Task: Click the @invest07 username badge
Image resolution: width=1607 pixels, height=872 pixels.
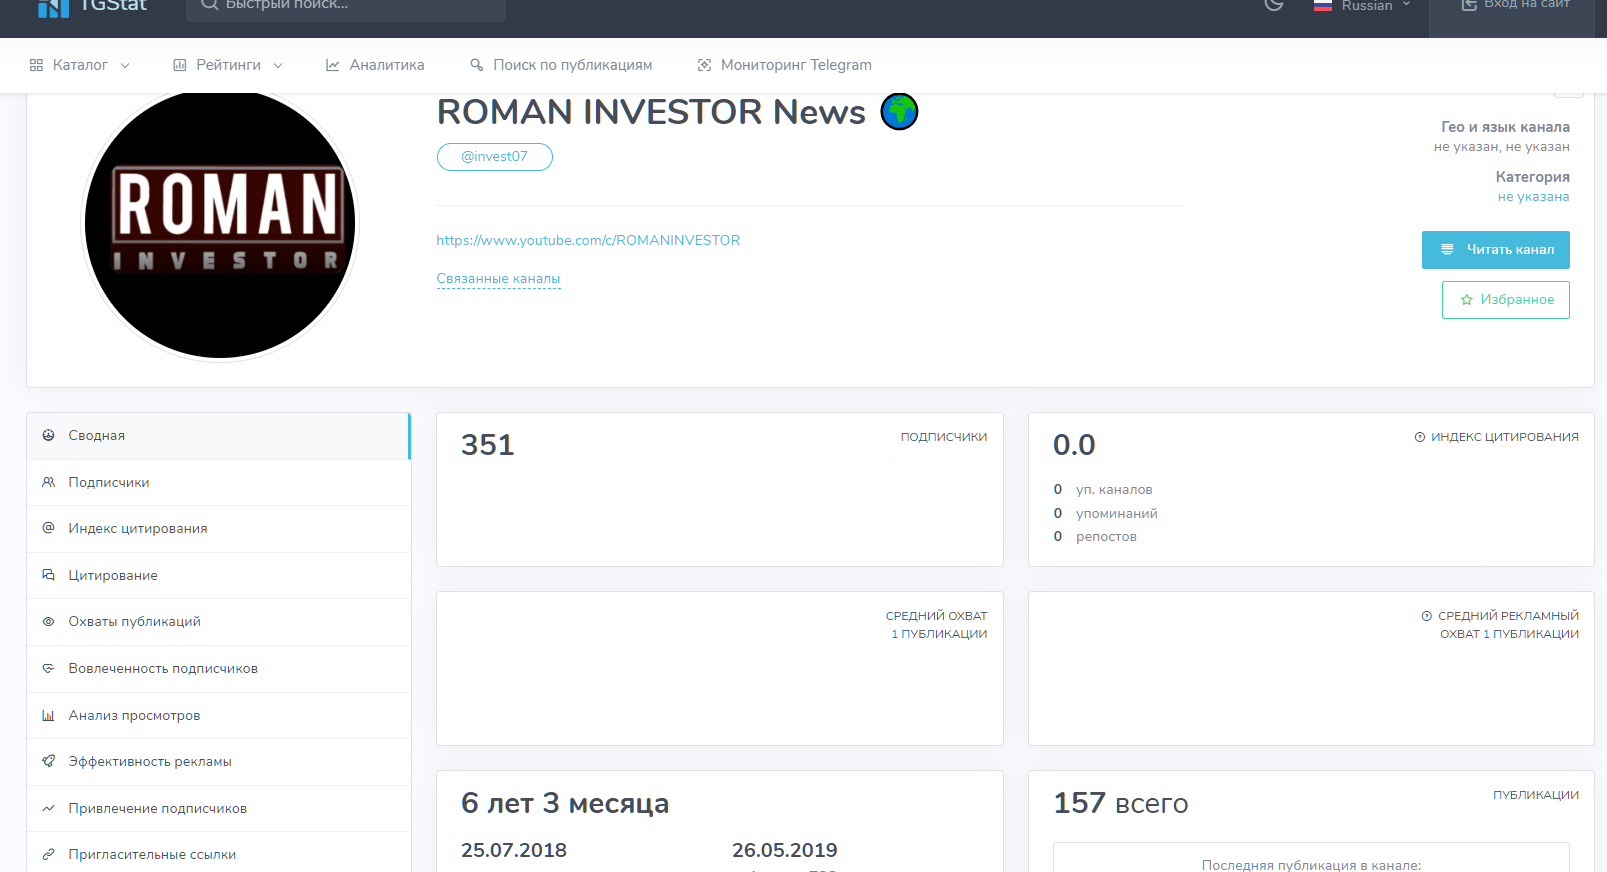Action: click(x=494, y=157)
